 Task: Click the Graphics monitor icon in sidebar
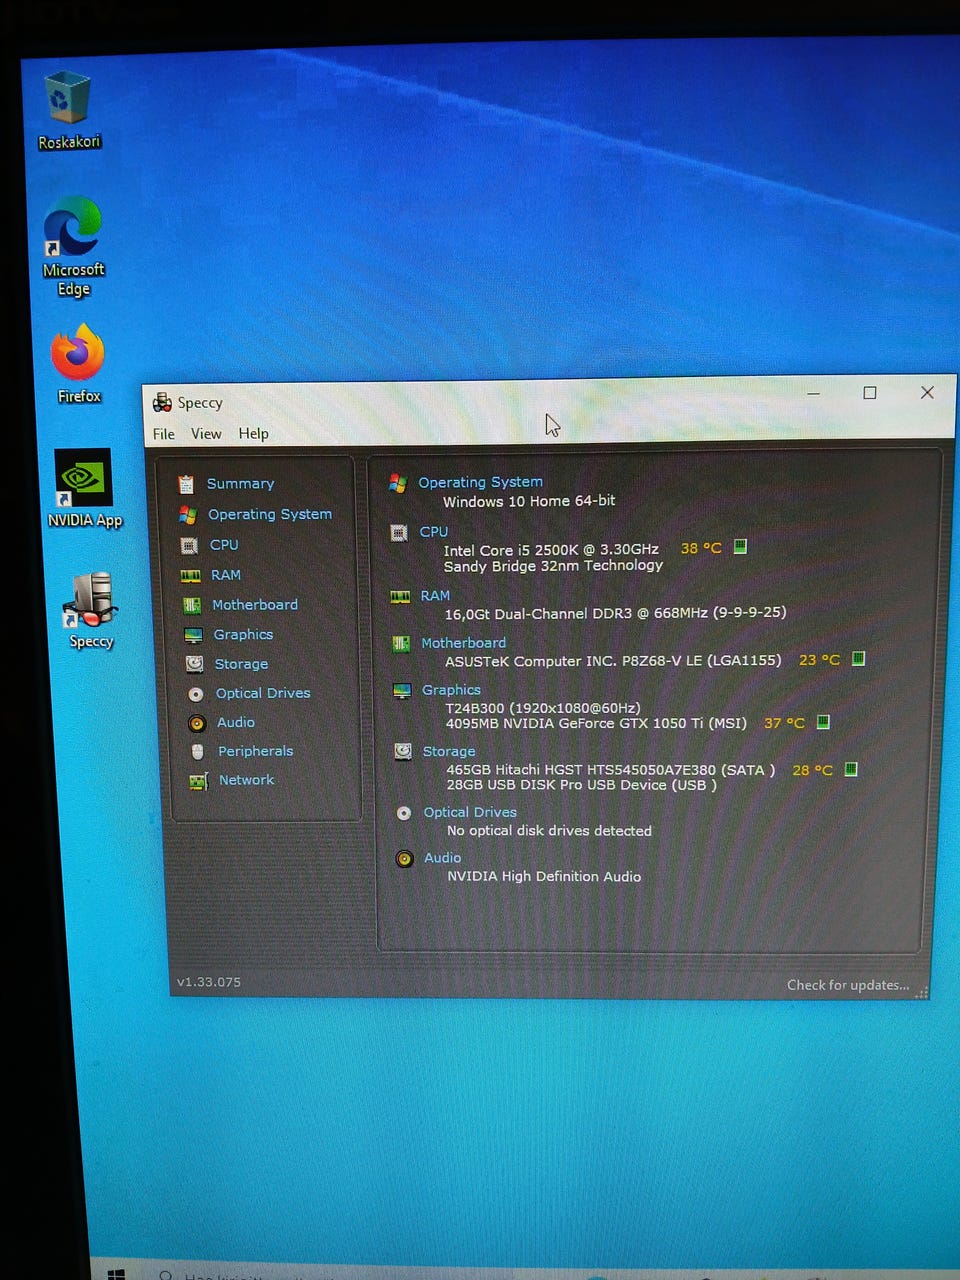[x=193, y=635]
